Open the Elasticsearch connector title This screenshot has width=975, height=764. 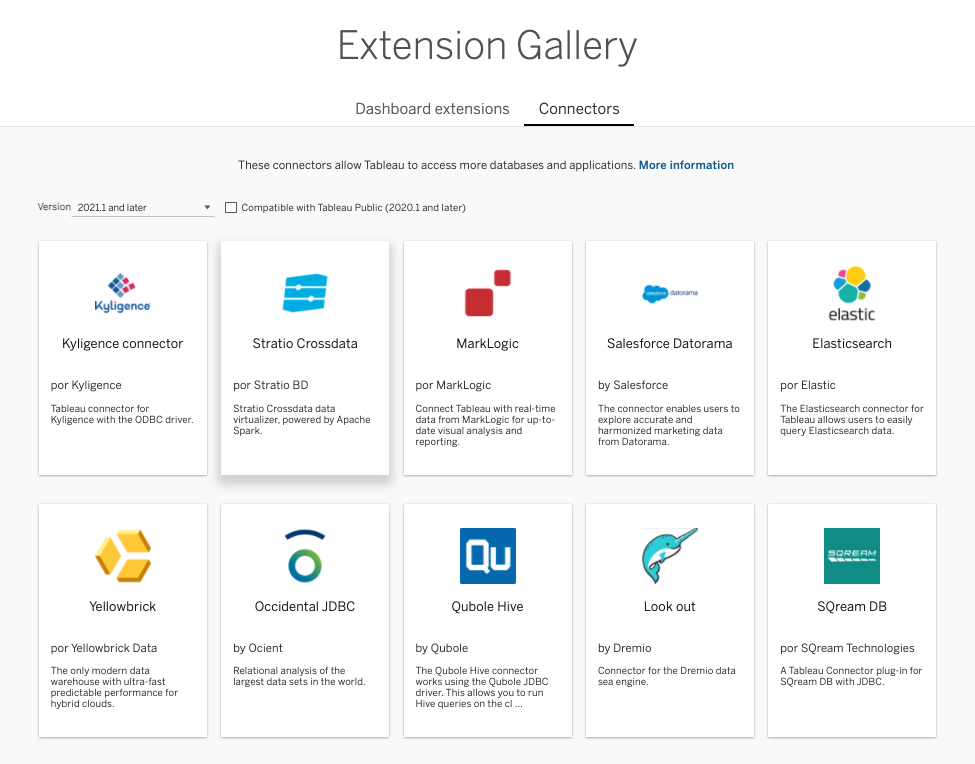[x=852, y=343]
